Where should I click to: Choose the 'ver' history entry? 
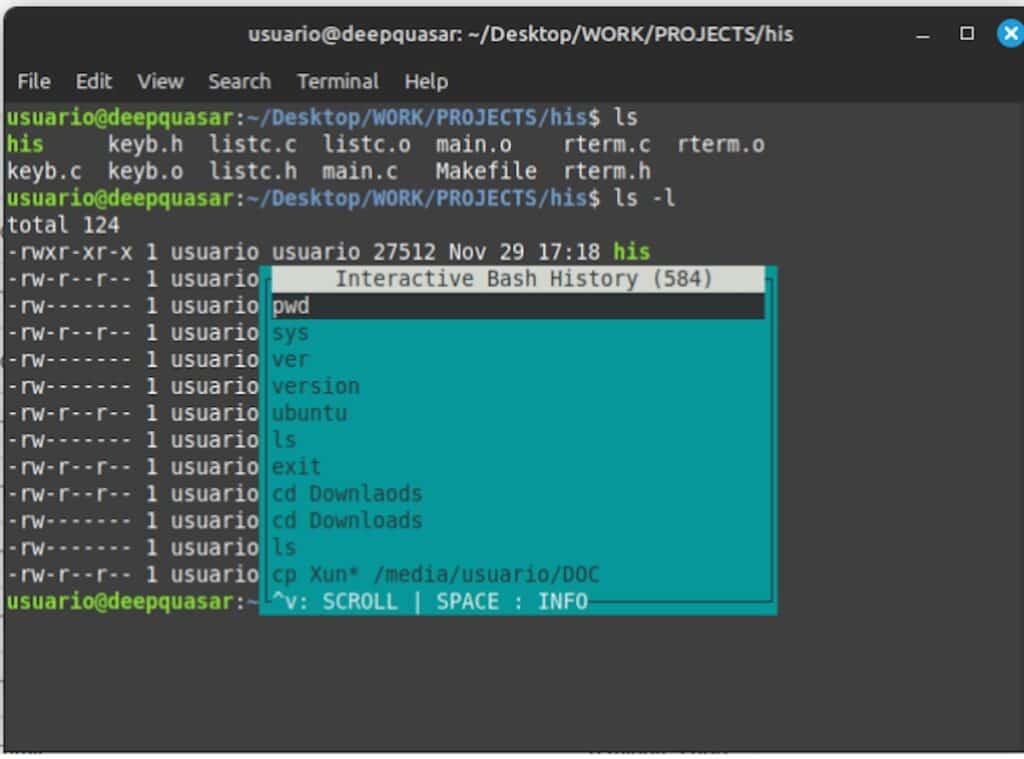[x=291, y=360]
